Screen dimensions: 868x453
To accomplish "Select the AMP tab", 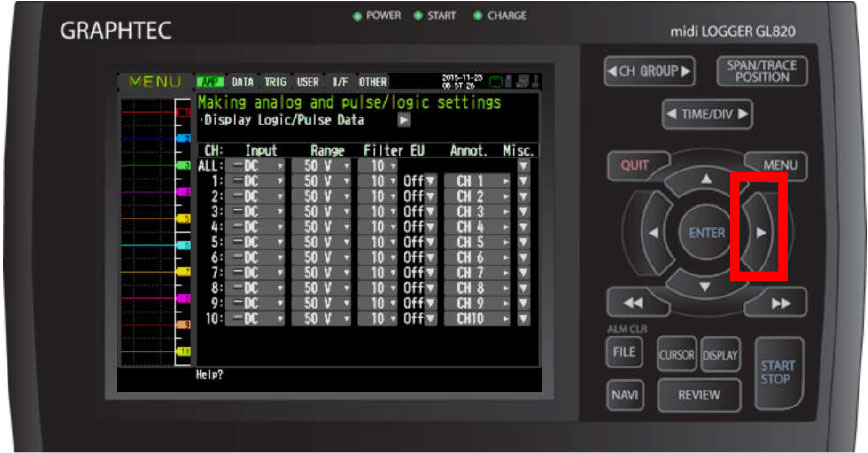I will click(x=210, y=82).
